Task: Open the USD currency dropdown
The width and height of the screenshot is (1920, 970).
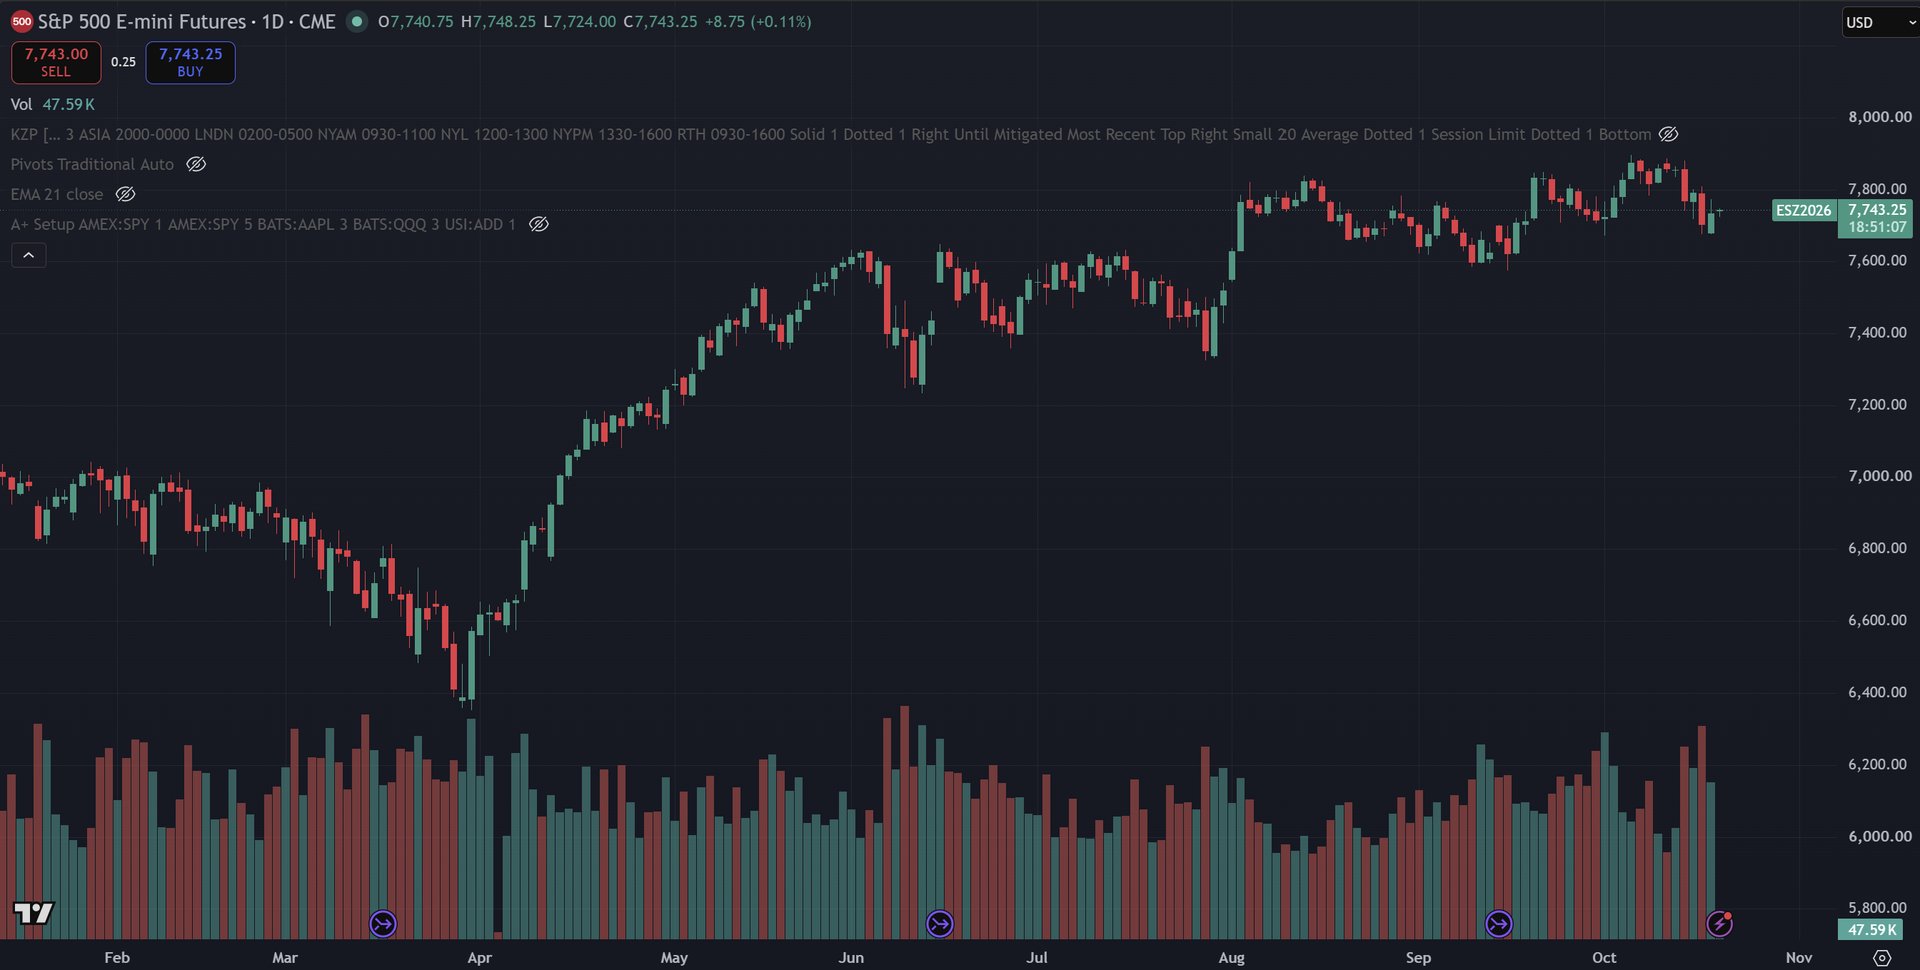Action: (1880, 22)
